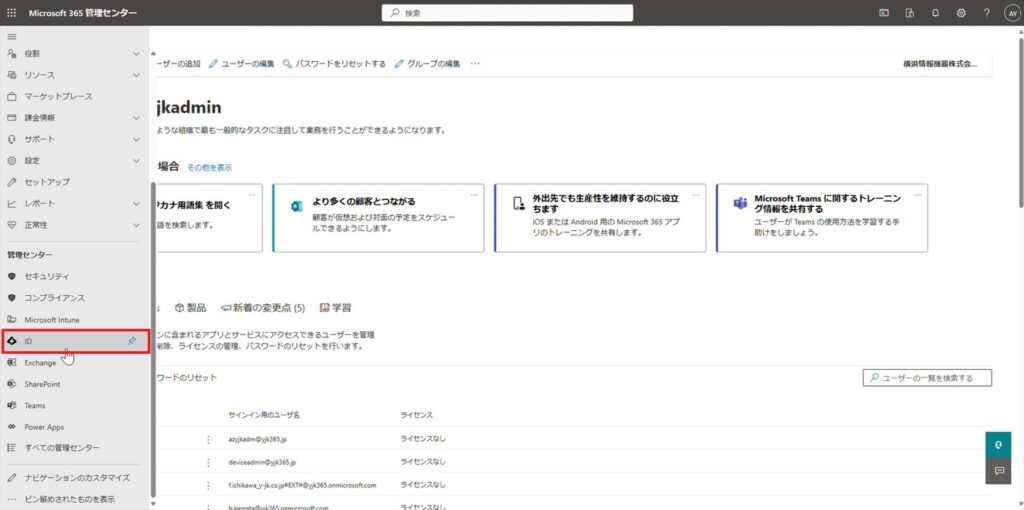Click the setup wrench icon

coord(11,182)
